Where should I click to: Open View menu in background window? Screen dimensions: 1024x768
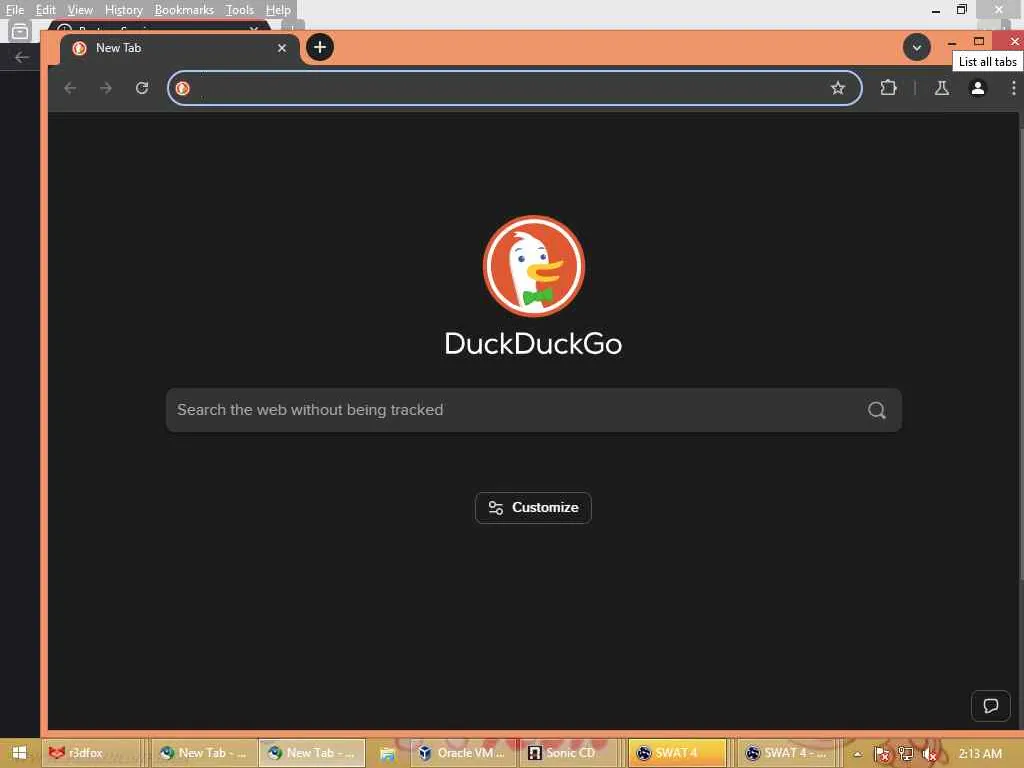(80, 10)
